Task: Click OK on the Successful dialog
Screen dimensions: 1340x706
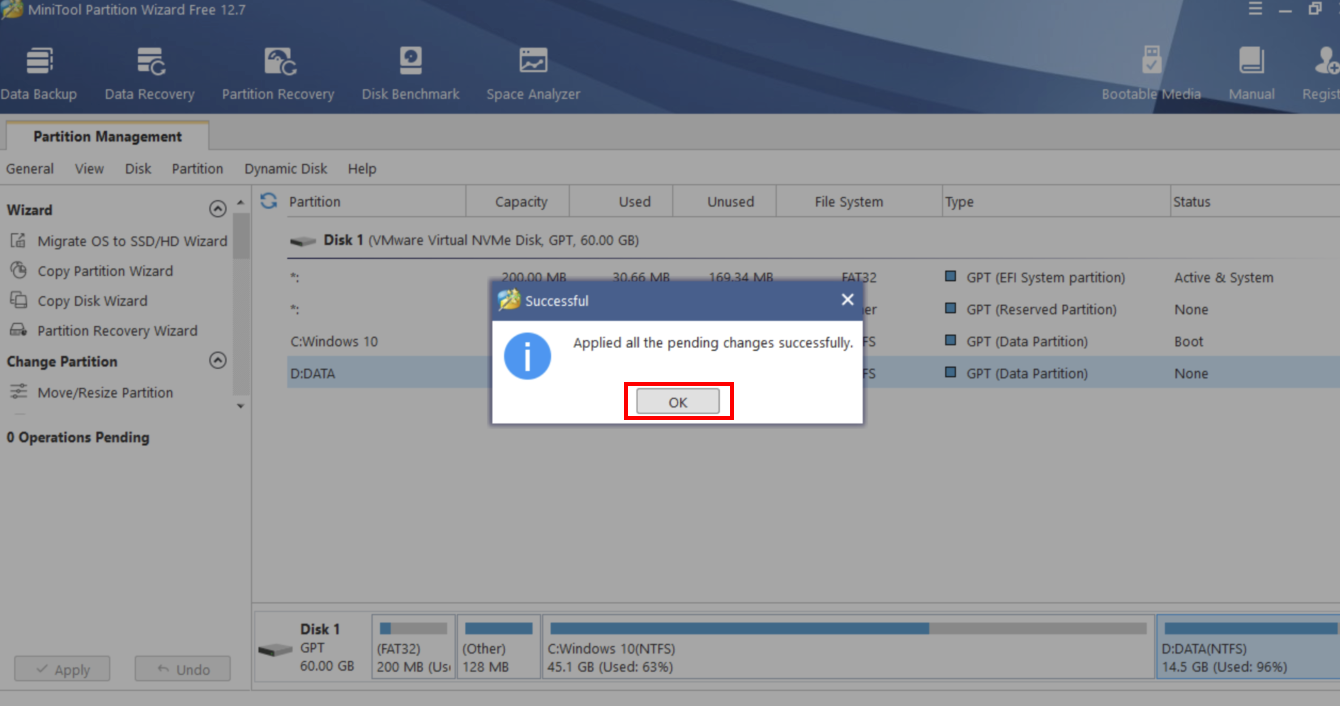Action: point(677,401)
